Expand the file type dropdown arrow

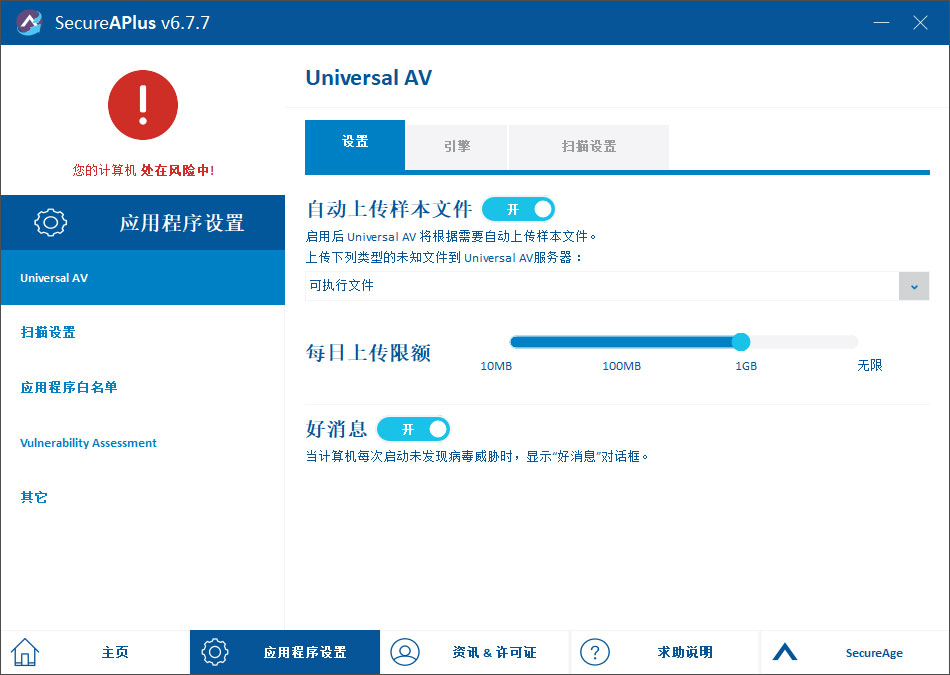[914, 286]
